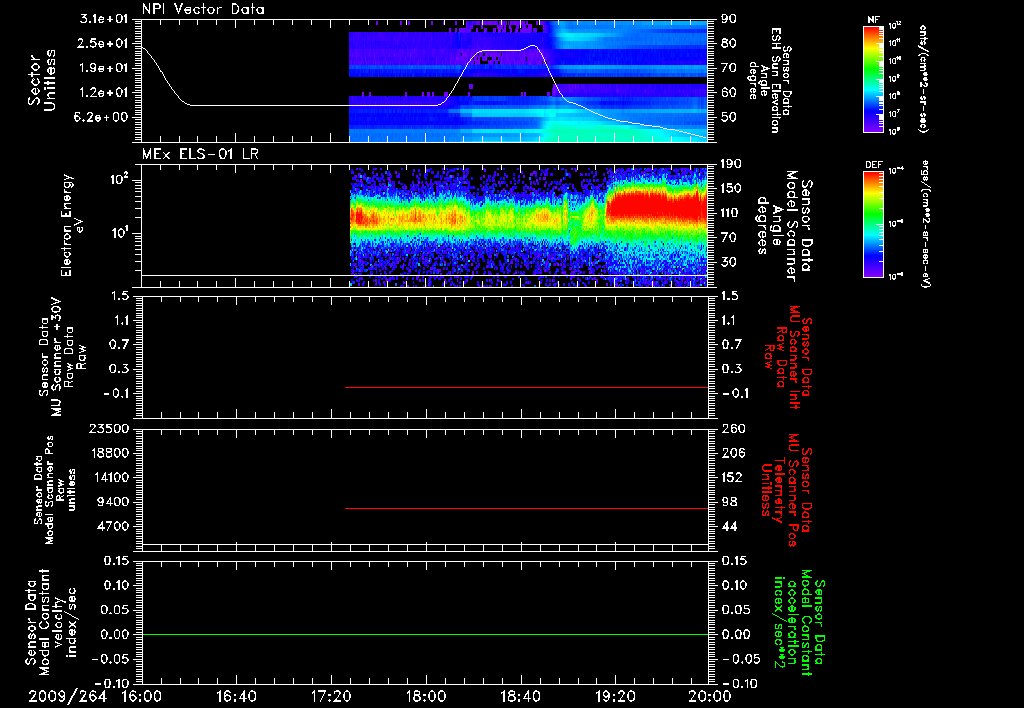Click the red "MU Scanner Int Raw Data" label
Screen dimensions: 1024x708
[x=788, y=357]
